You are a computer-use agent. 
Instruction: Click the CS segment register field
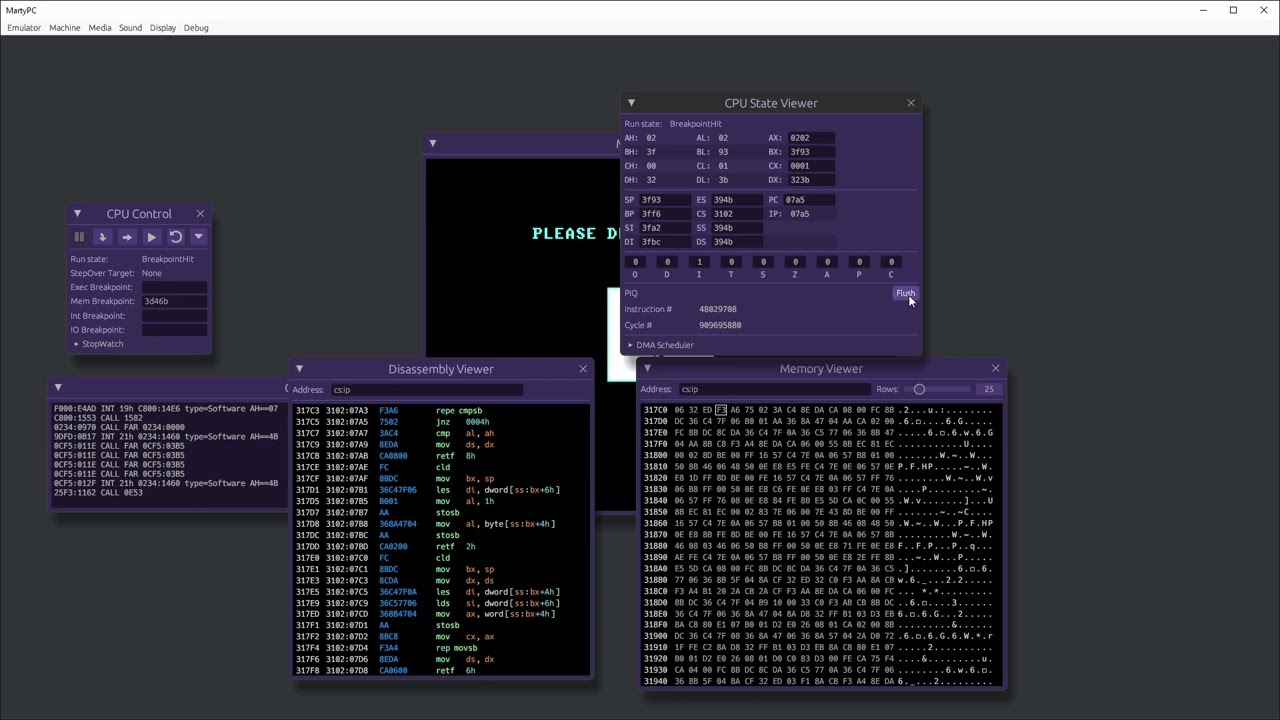click(735, 214)
